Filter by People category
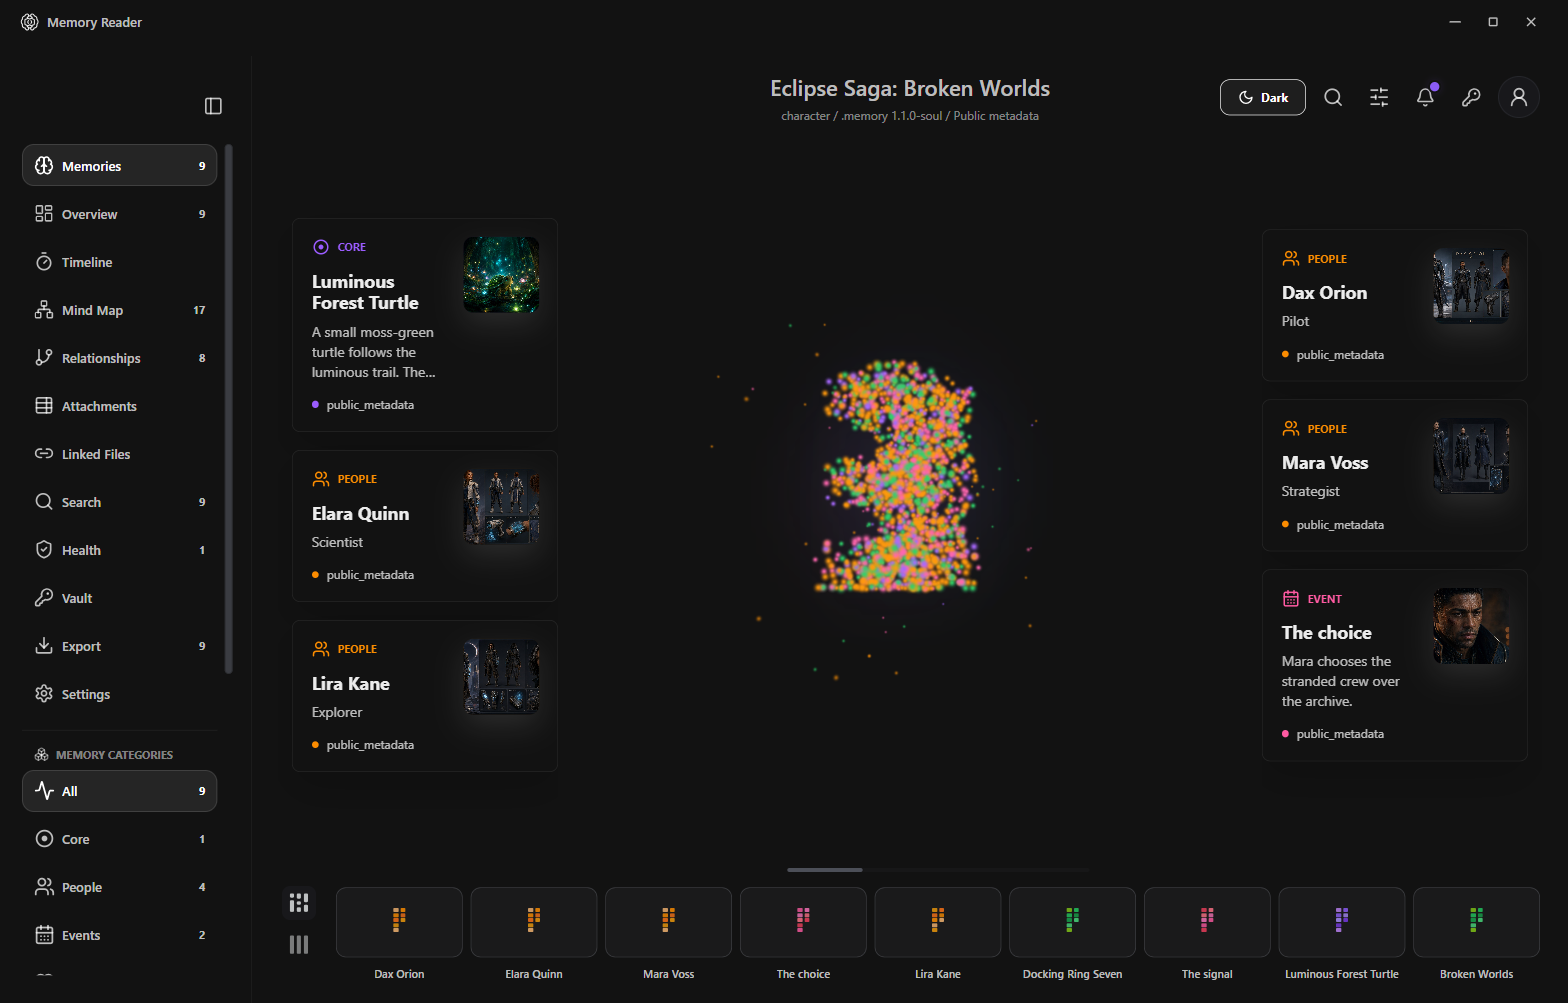Screen dimensions: 1568x1003 [120, 887]
